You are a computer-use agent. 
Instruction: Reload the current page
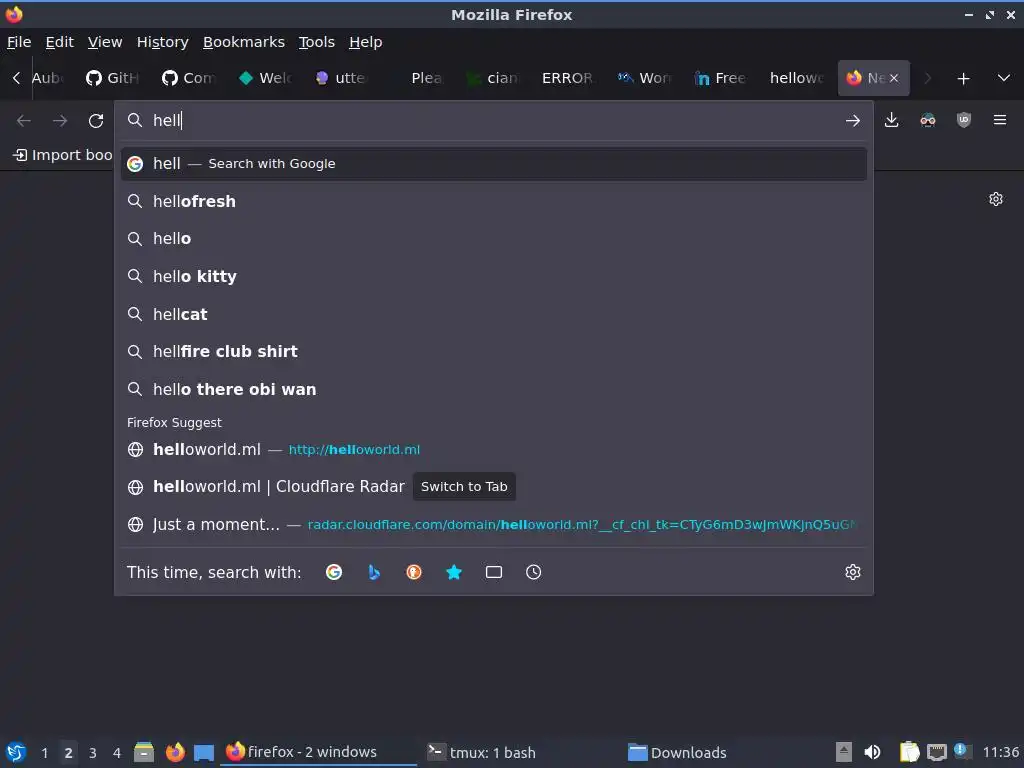click(96, 121)
